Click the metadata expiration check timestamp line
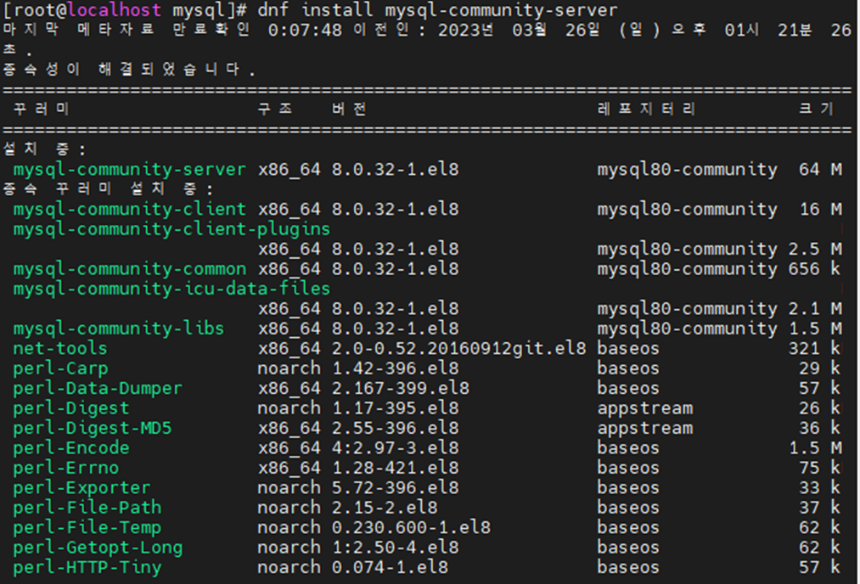860x584 pixels. pyautogui.click(x=427, y=30)
